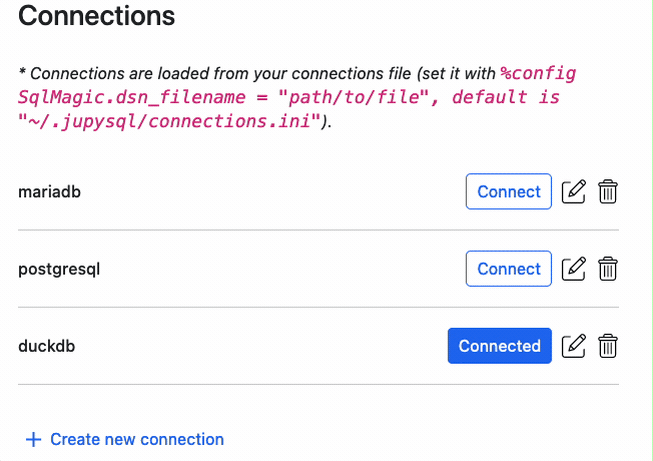Screen dimensions: 653x461
Task: Click the postgresql trash icon
Action: (x=607, y=269)
